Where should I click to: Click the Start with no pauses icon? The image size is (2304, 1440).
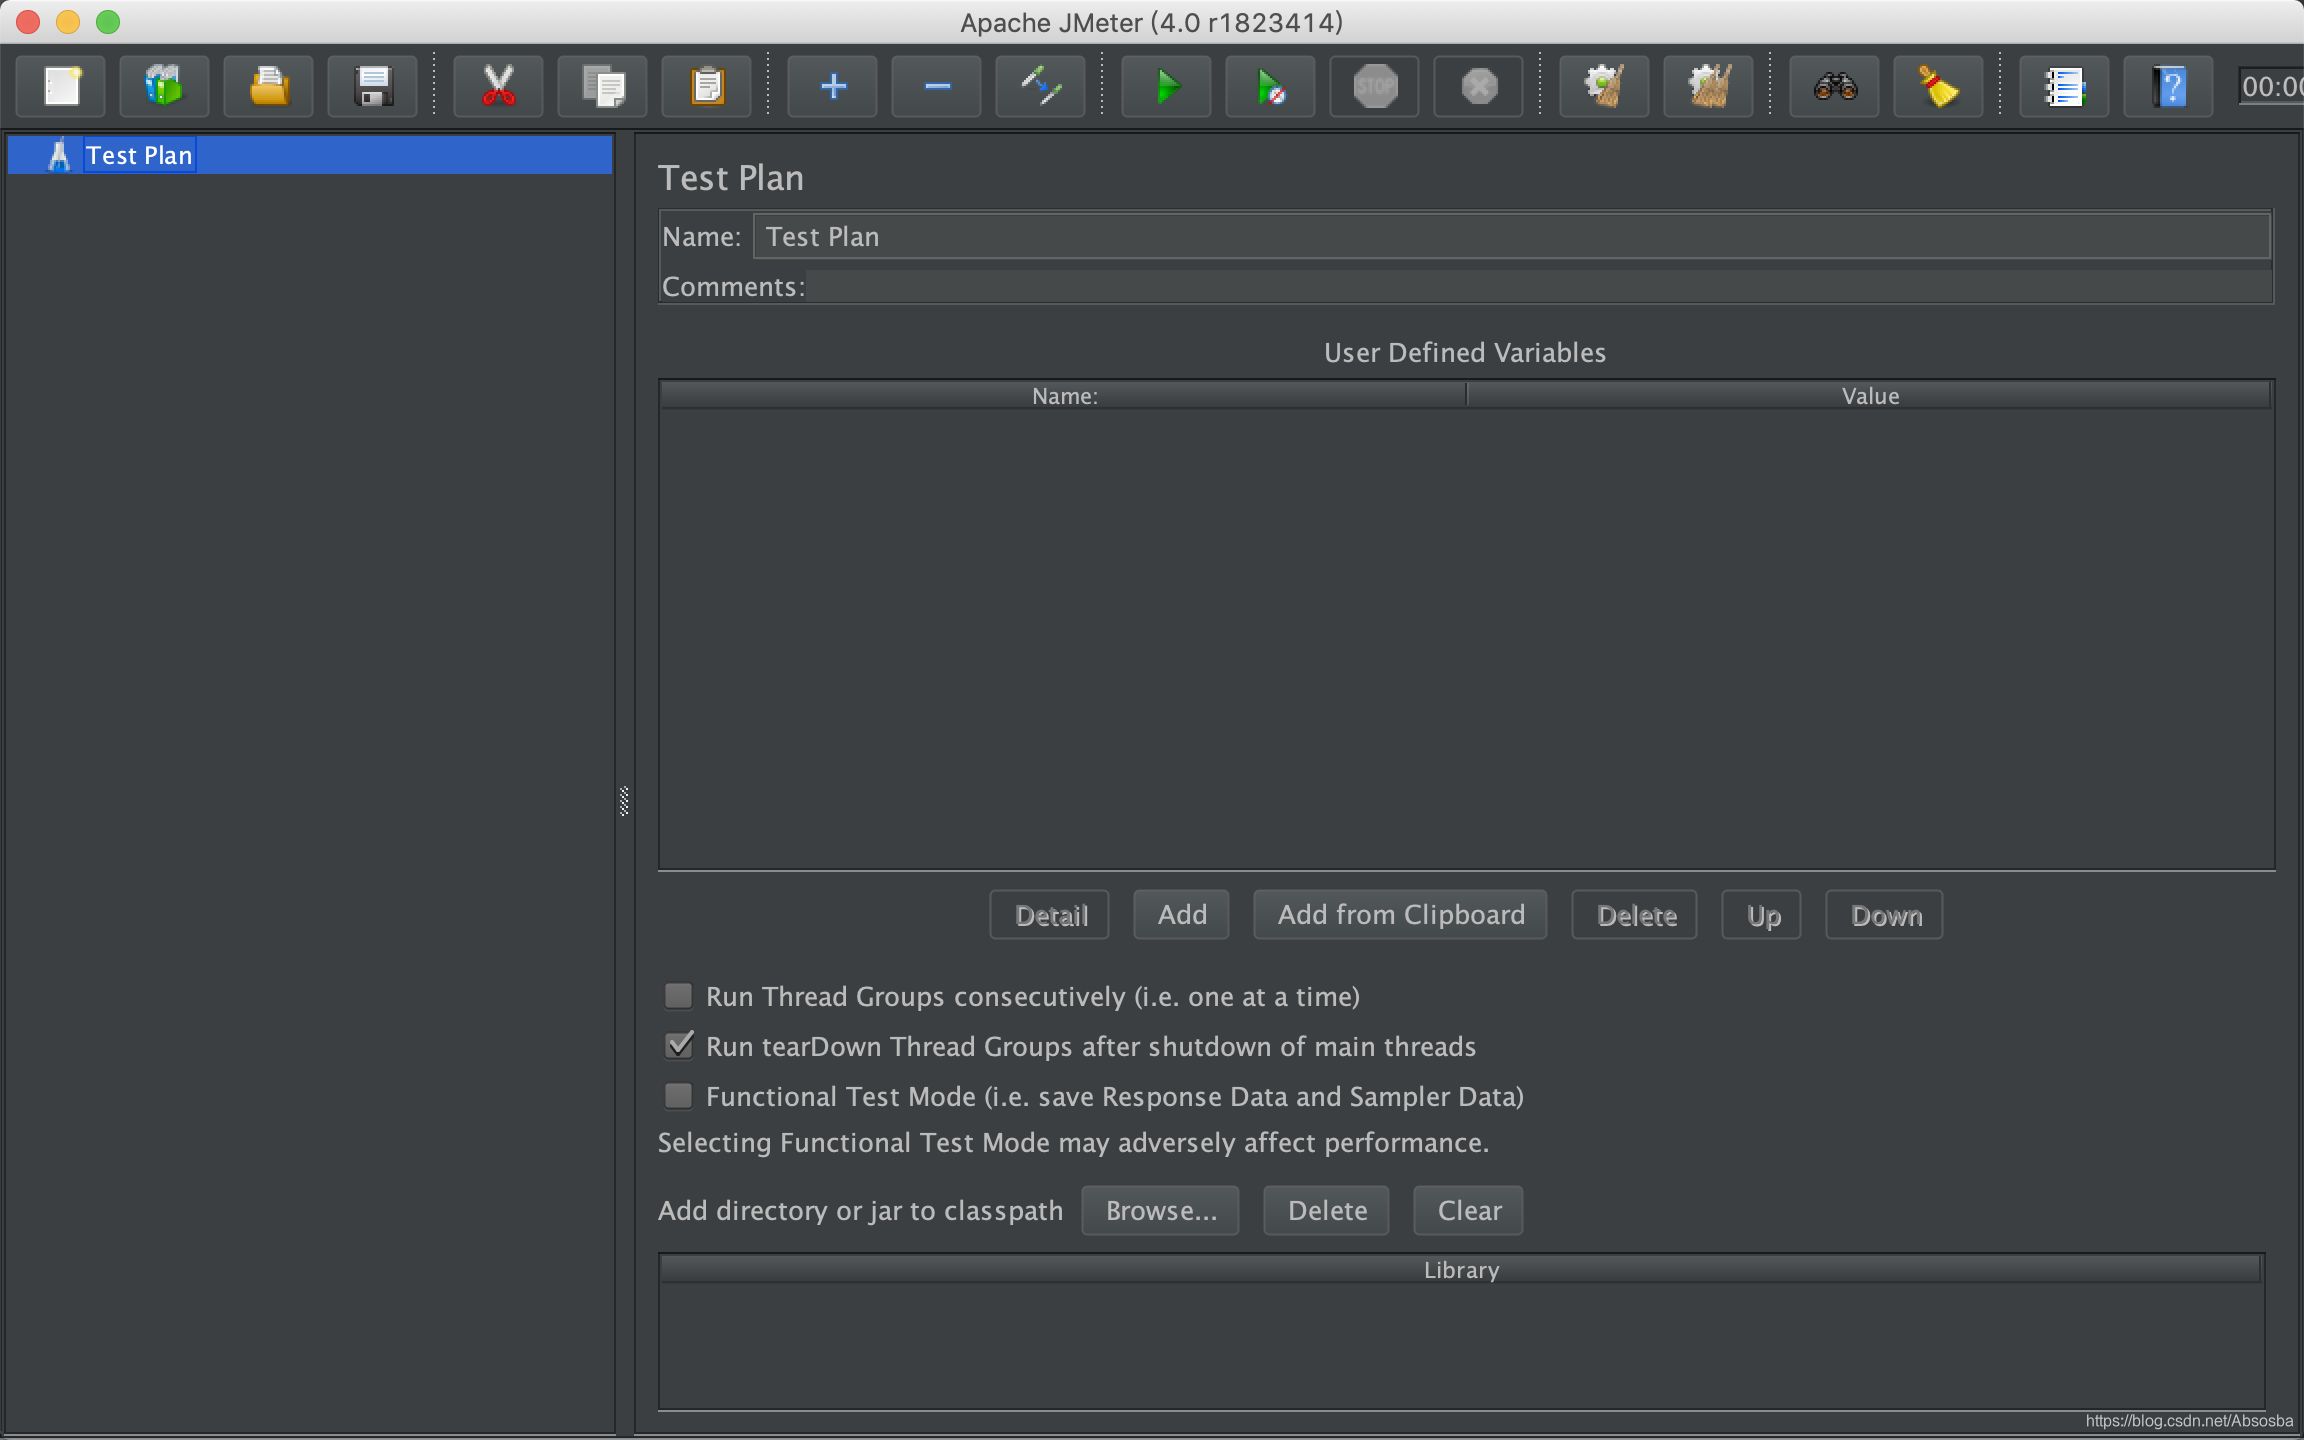point(1271,86)
